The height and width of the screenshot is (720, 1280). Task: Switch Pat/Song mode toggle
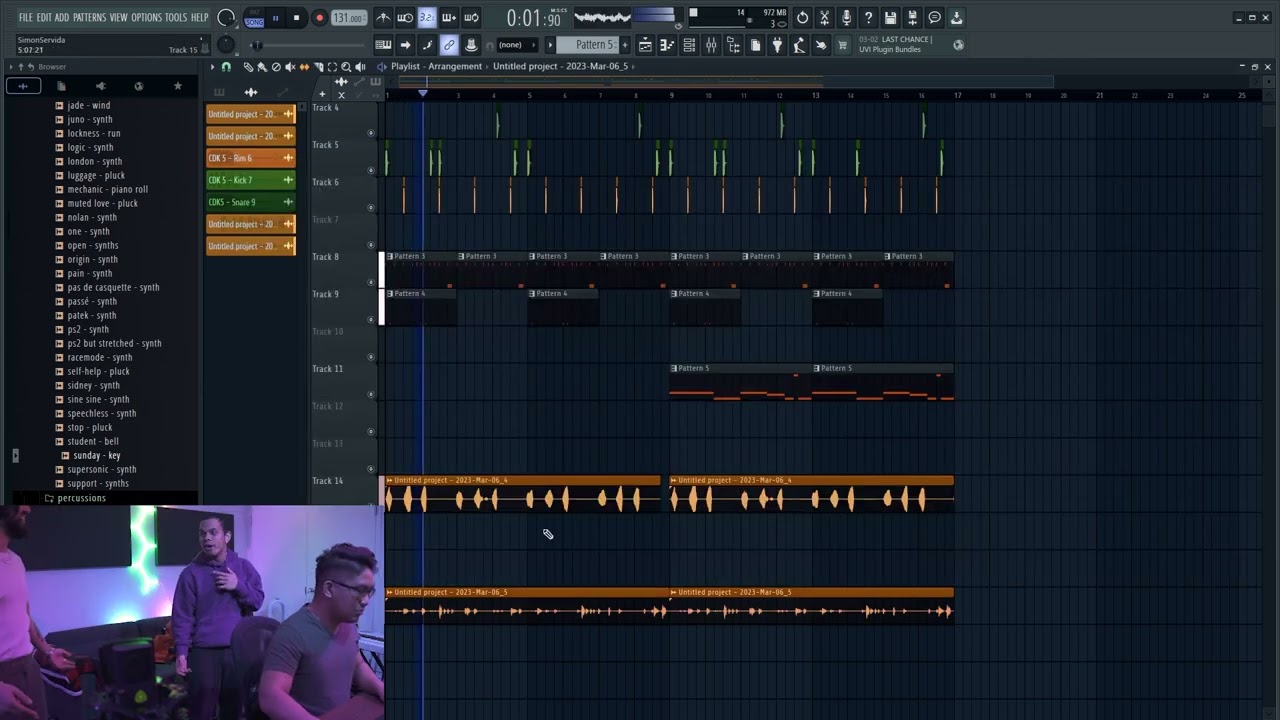[x=254, y=17]
